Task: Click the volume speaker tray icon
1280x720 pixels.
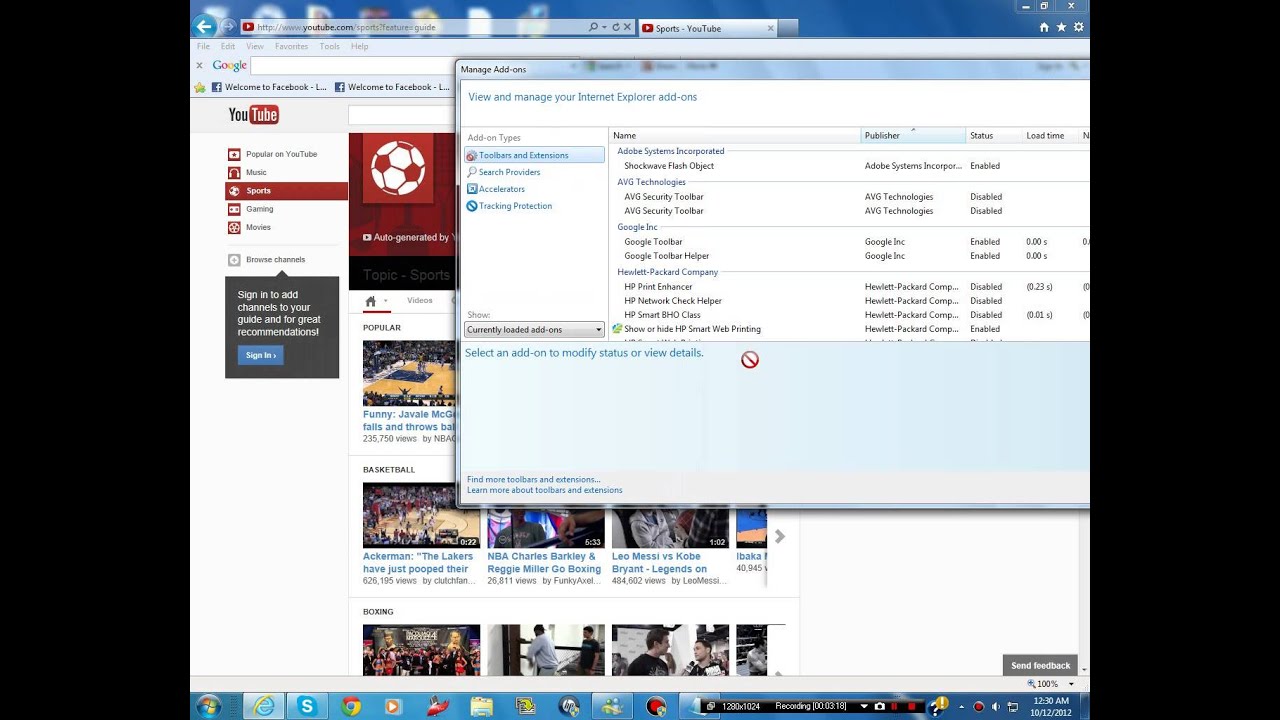Action: 996,706
